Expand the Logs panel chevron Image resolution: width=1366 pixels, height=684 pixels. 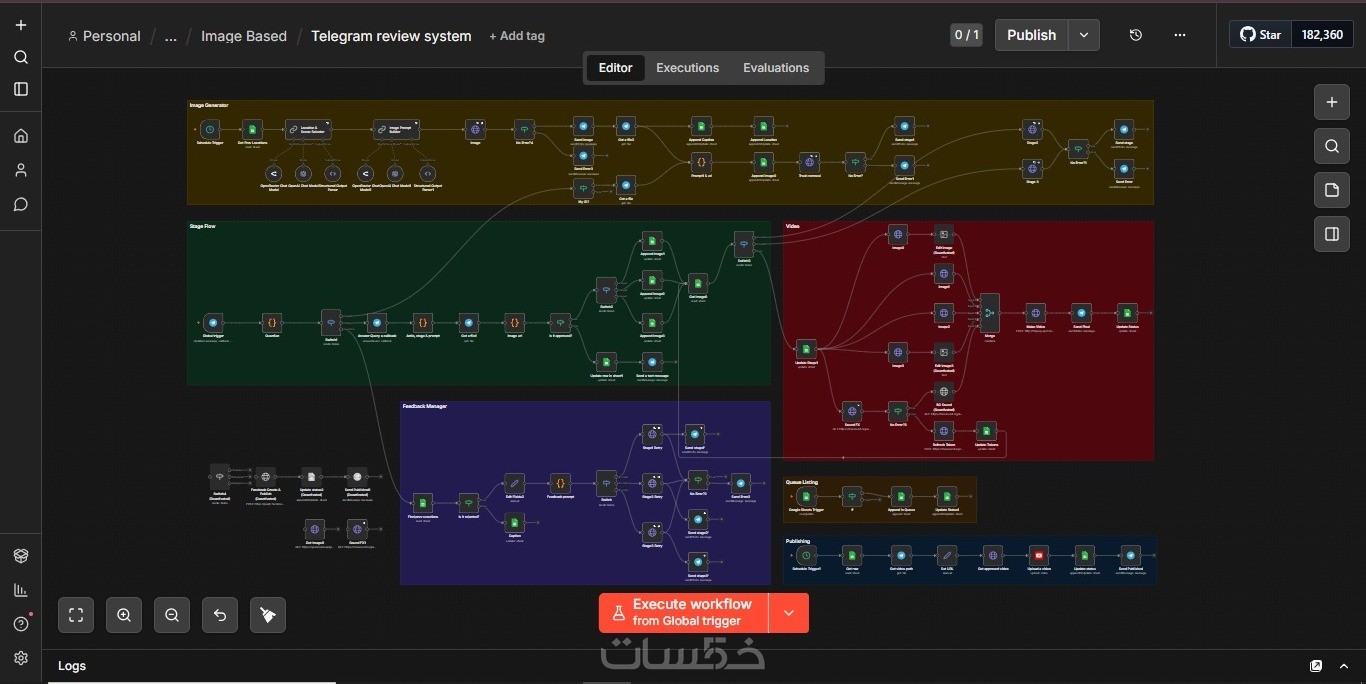click(x=1344, y=666)
